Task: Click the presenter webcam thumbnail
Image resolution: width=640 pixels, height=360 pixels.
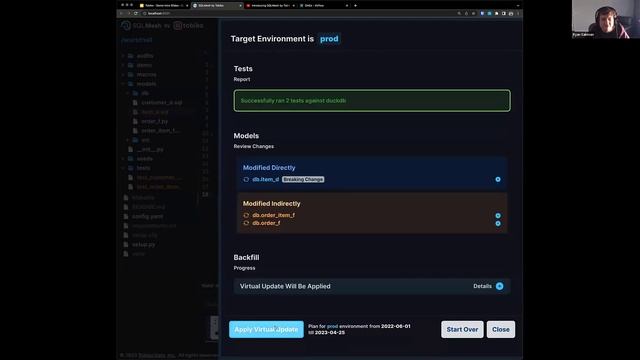Action: [x=606, y=19]
